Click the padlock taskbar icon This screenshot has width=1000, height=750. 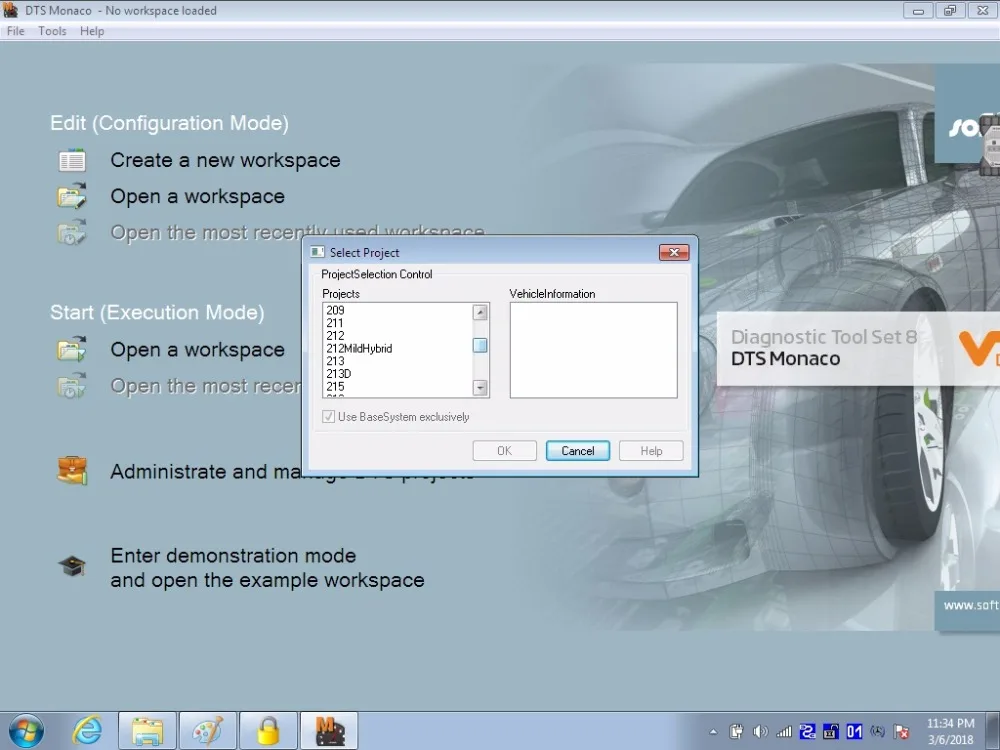coord(268,731)
